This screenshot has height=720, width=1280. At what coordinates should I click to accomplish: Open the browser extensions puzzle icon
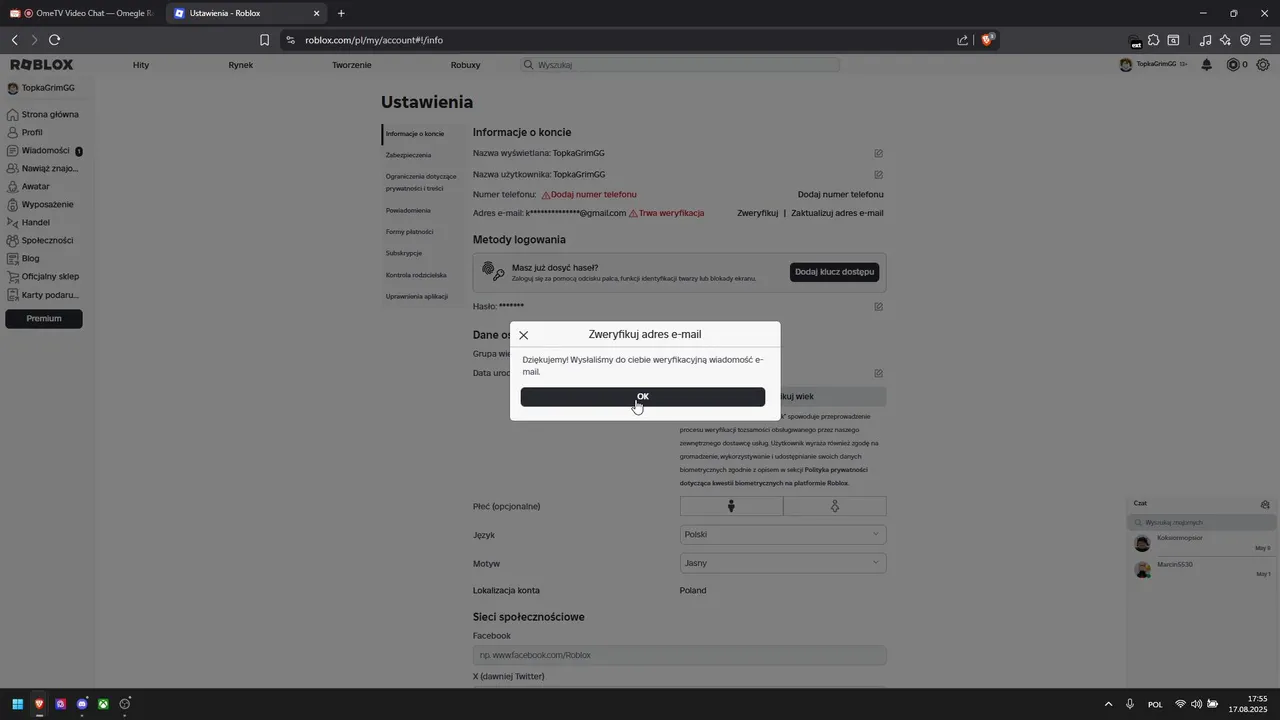[x=1153, y=40]
